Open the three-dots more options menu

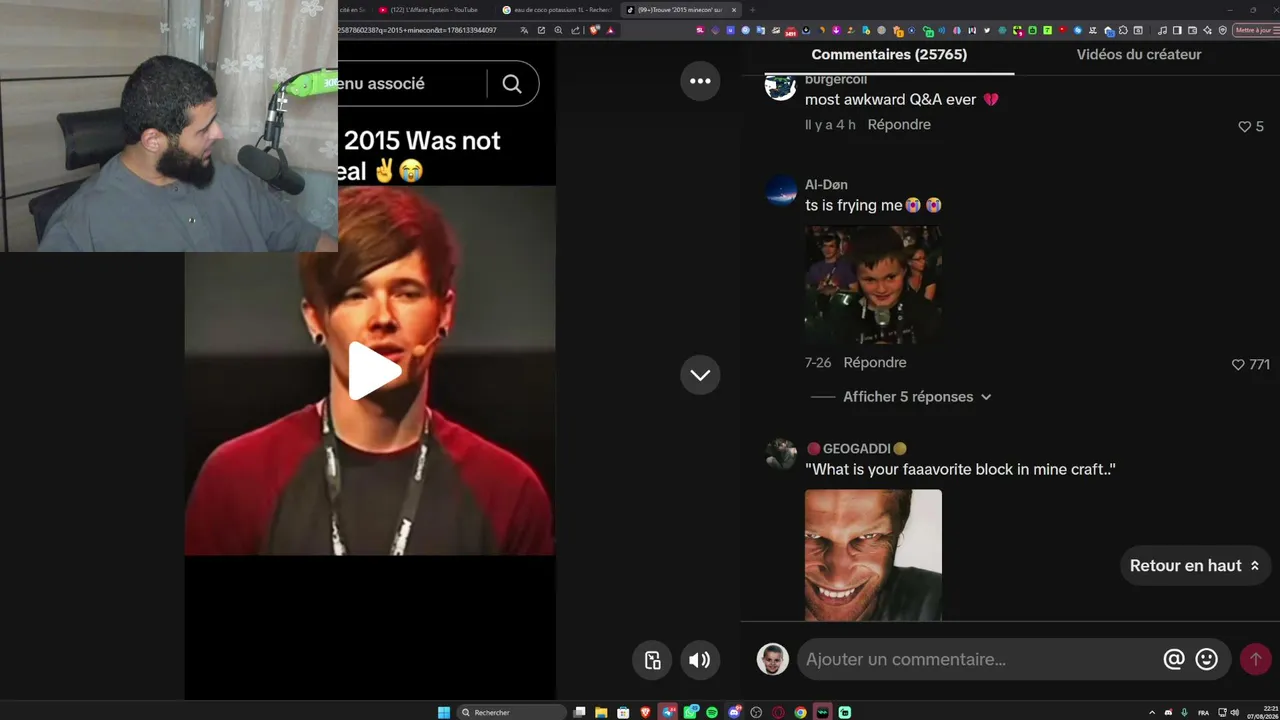(x=700, y=81)
